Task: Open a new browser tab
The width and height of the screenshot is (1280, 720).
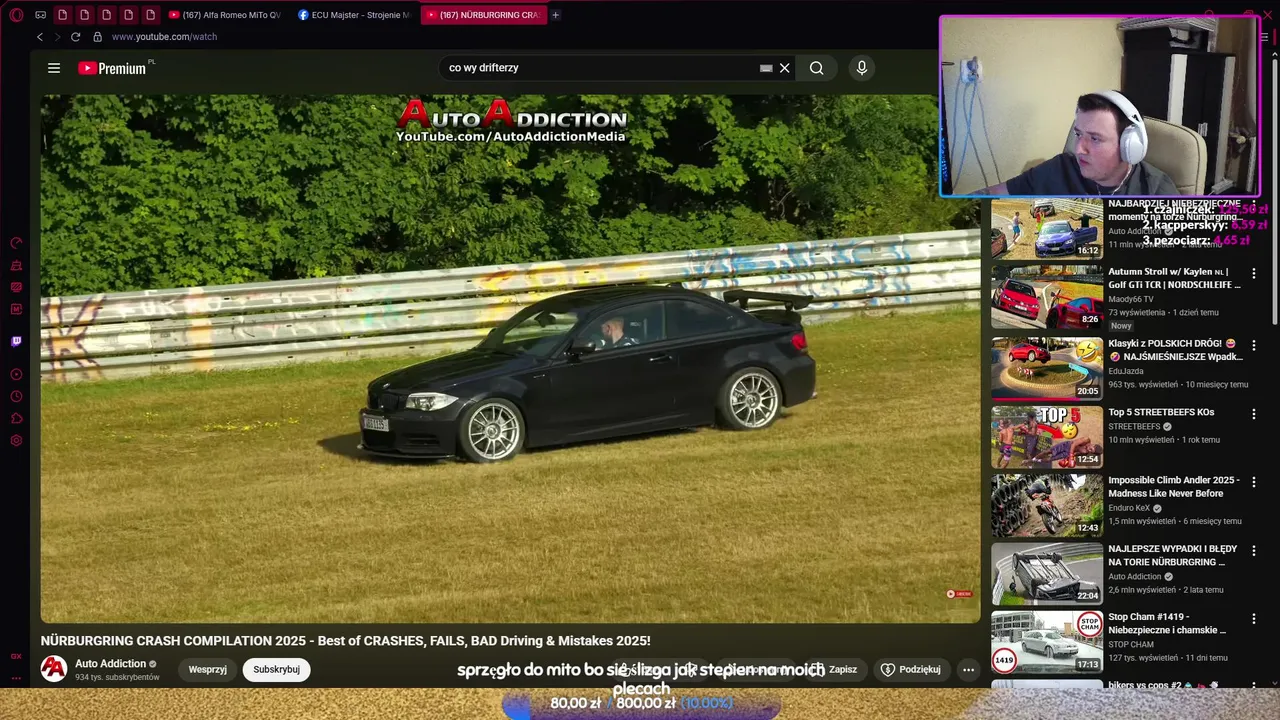Action: coord(556,15)
